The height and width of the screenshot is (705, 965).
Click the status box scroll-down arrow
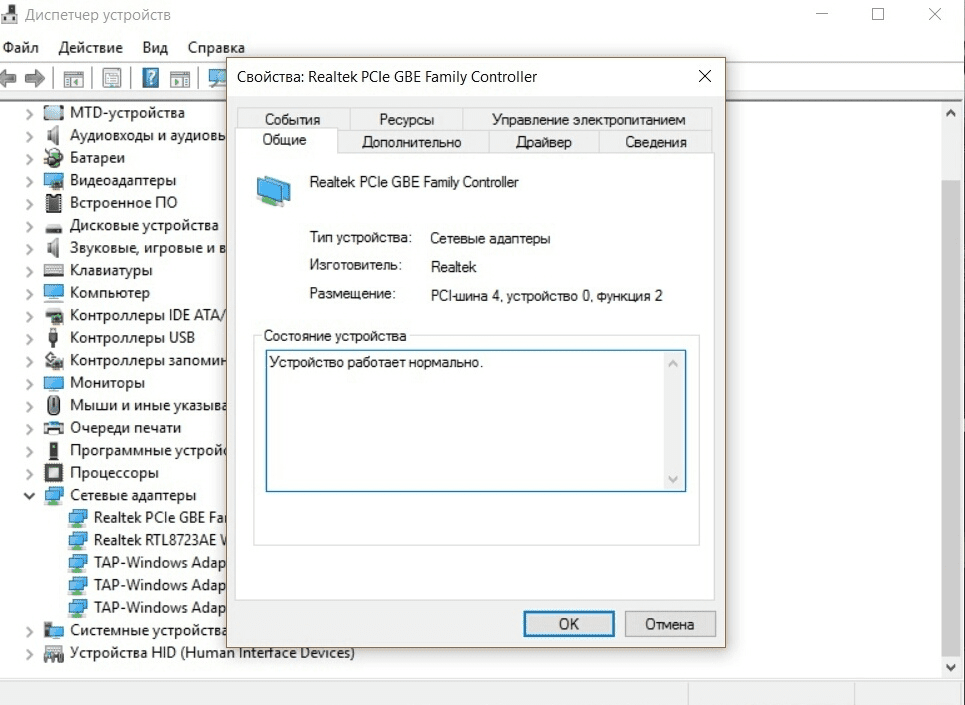pos(673,479)
